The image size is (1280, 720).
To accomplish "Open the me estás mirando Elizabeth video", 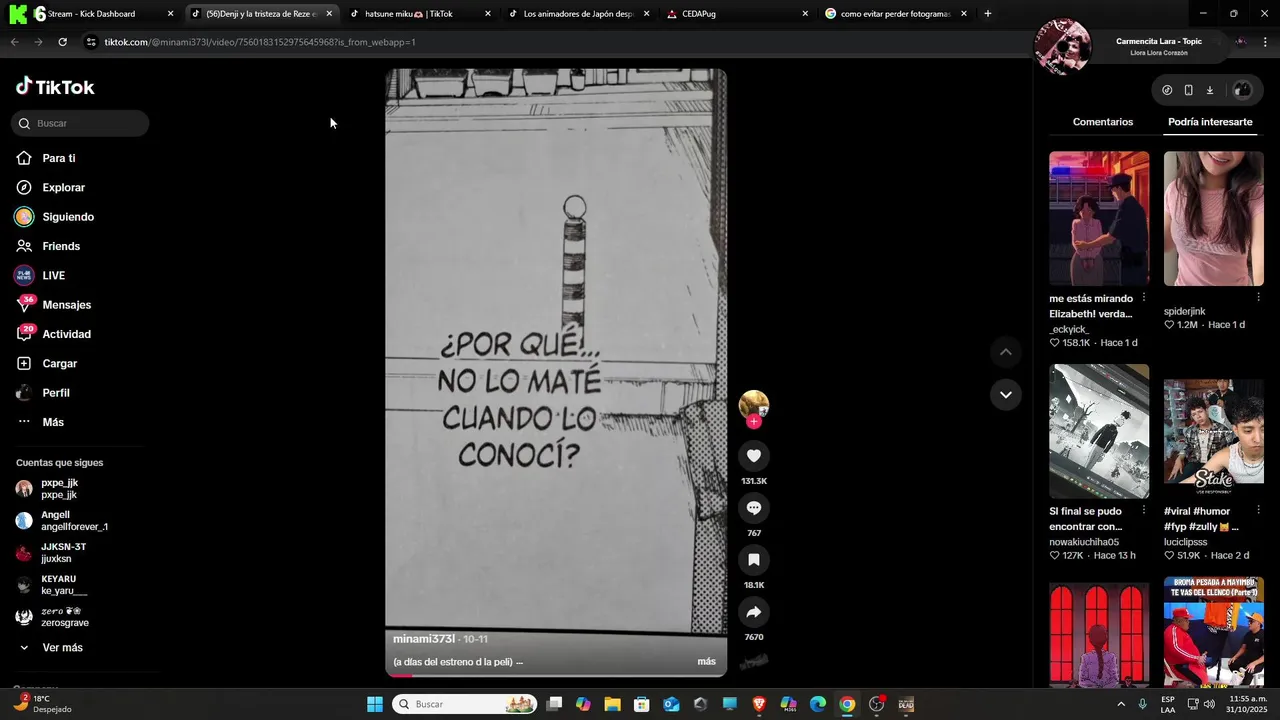I will pyautogui.click(x=1099, y=219).
